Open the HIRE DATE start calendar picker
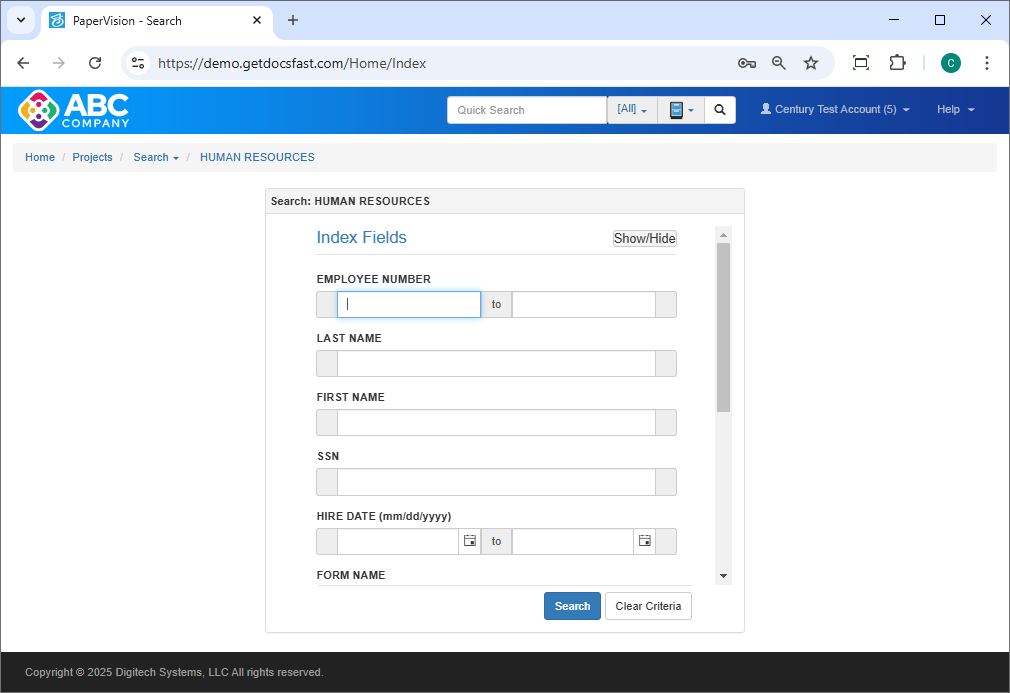Screen dimensions: 1010x693 (469, 541)
